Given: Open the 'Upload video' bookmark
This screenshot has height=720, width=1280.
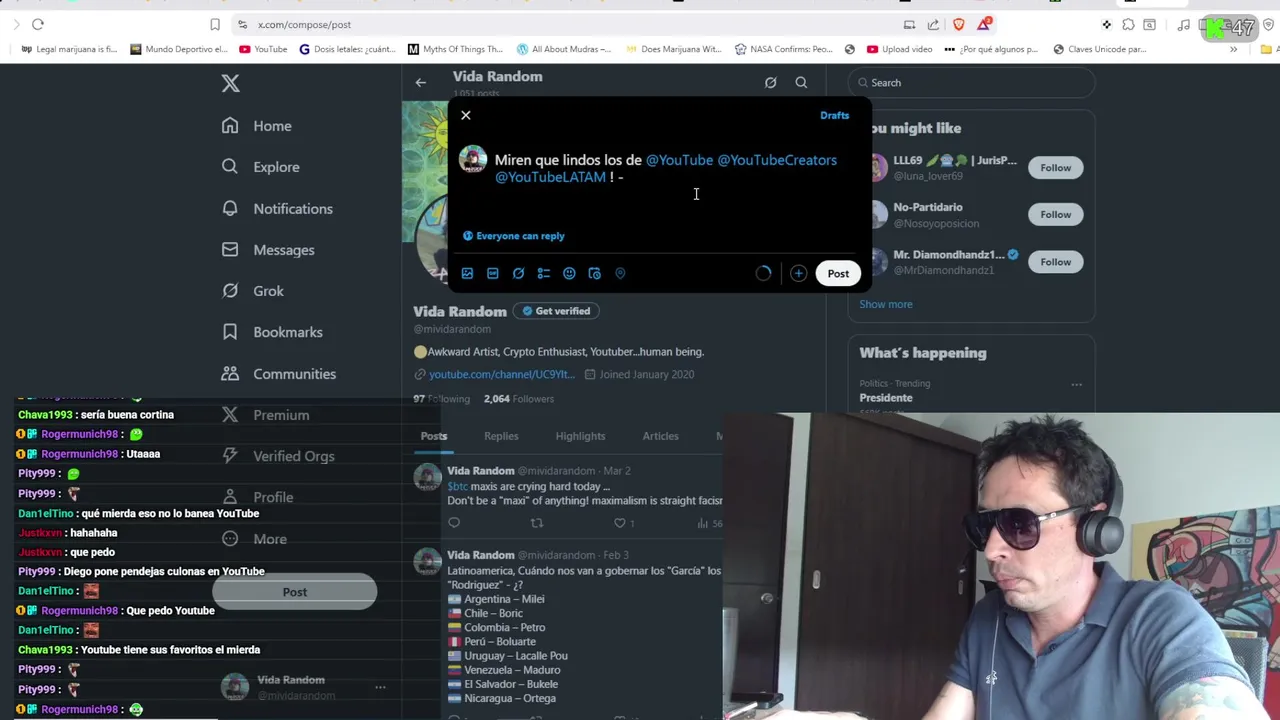Looking at the screenshot, I should (900, 49).
